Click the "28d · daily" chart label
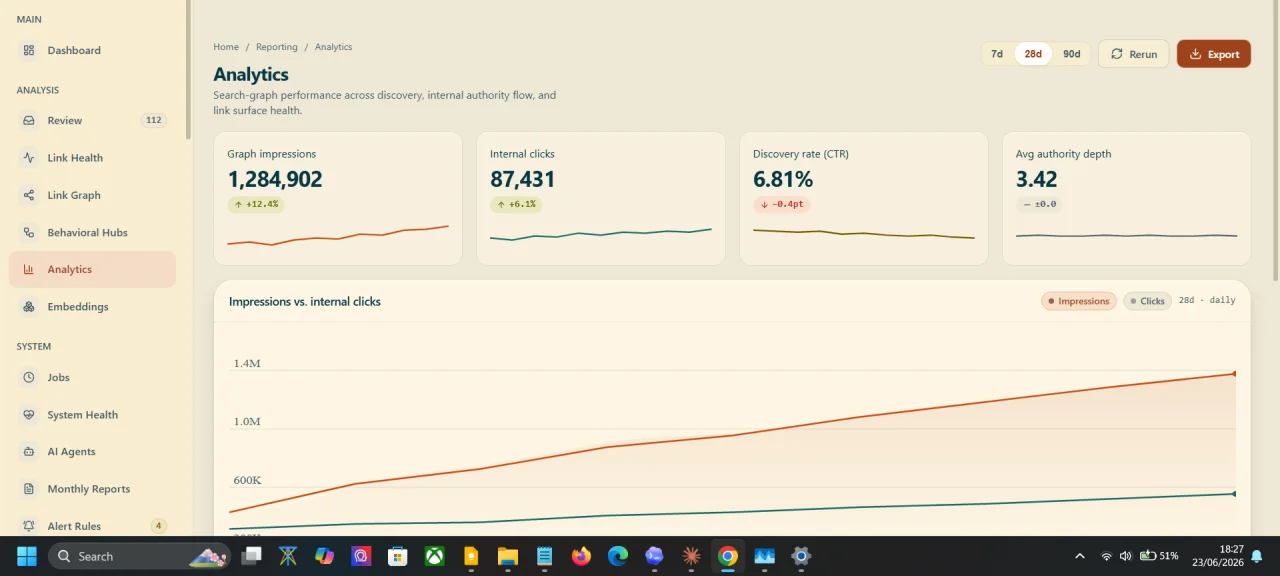Screen dimensions: 1280x576 [x=1207, y=301]
